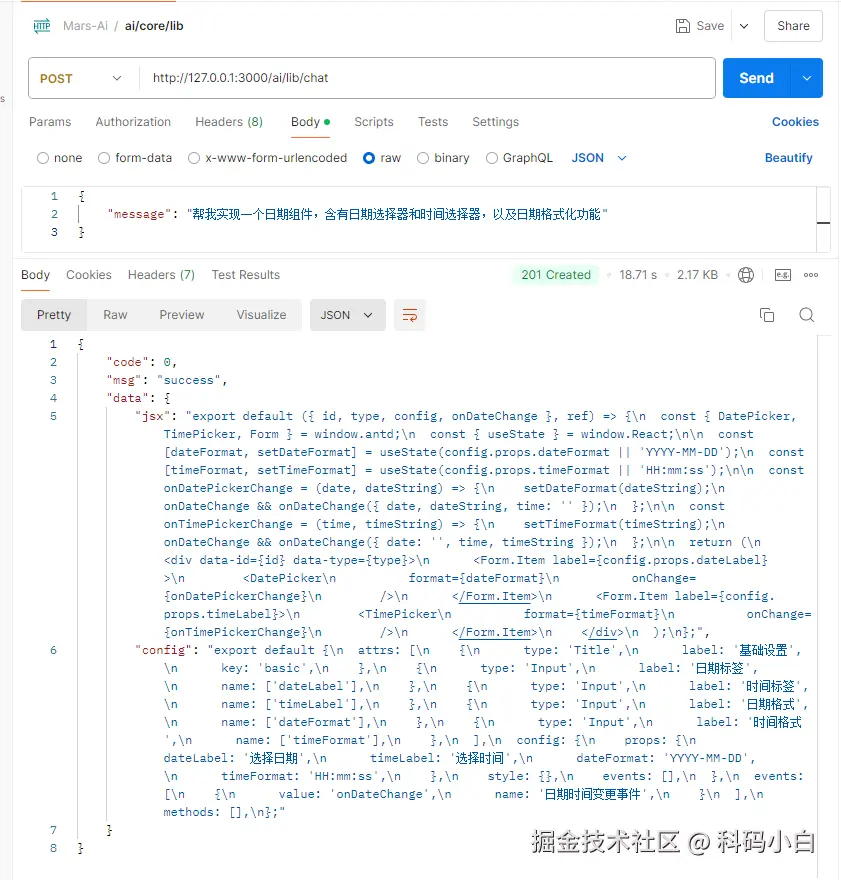
Task: Click the format response body icon
Action: tap(409, 314)
